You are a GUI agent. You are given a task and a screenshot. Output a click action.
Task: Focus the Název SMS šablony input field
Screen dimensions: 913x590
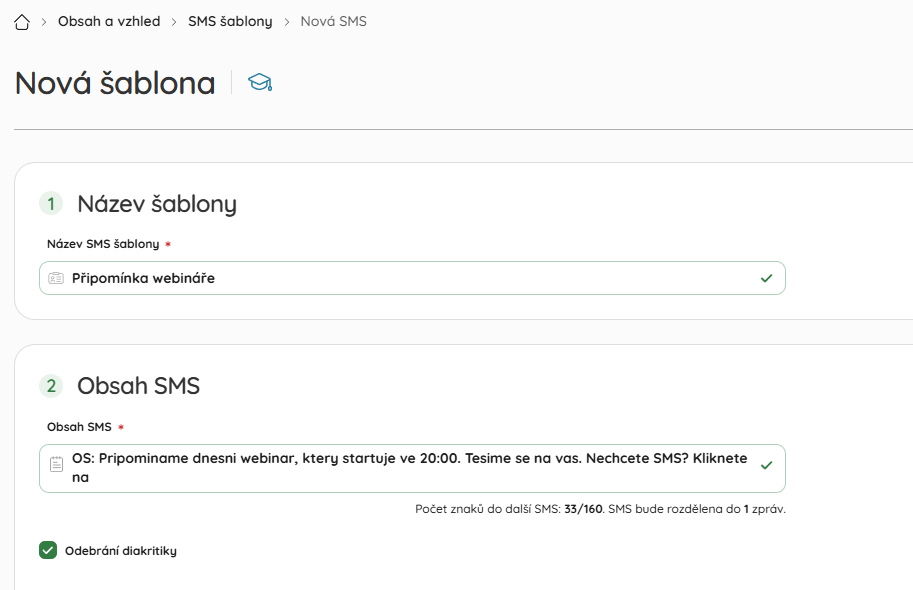pyautogui.click(x=412, y=278)
